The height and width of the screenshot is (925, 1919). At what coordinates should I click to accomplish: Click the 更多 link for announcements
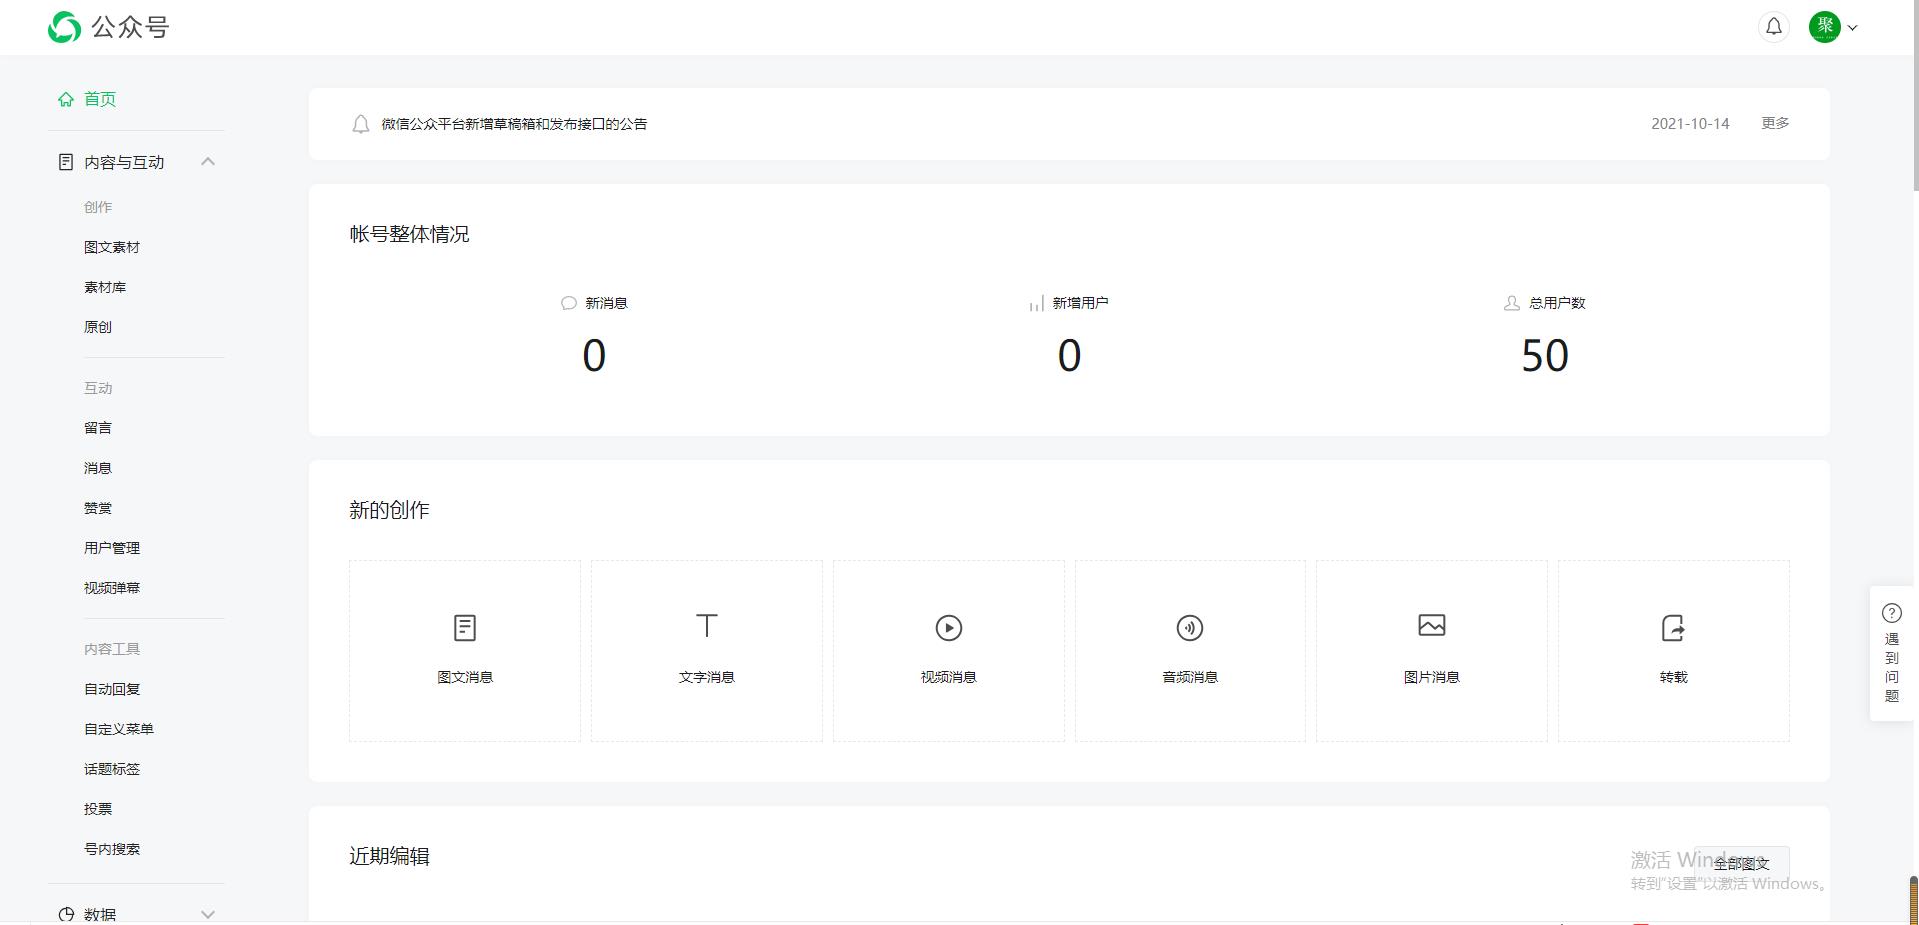(x=1775, y=123)
